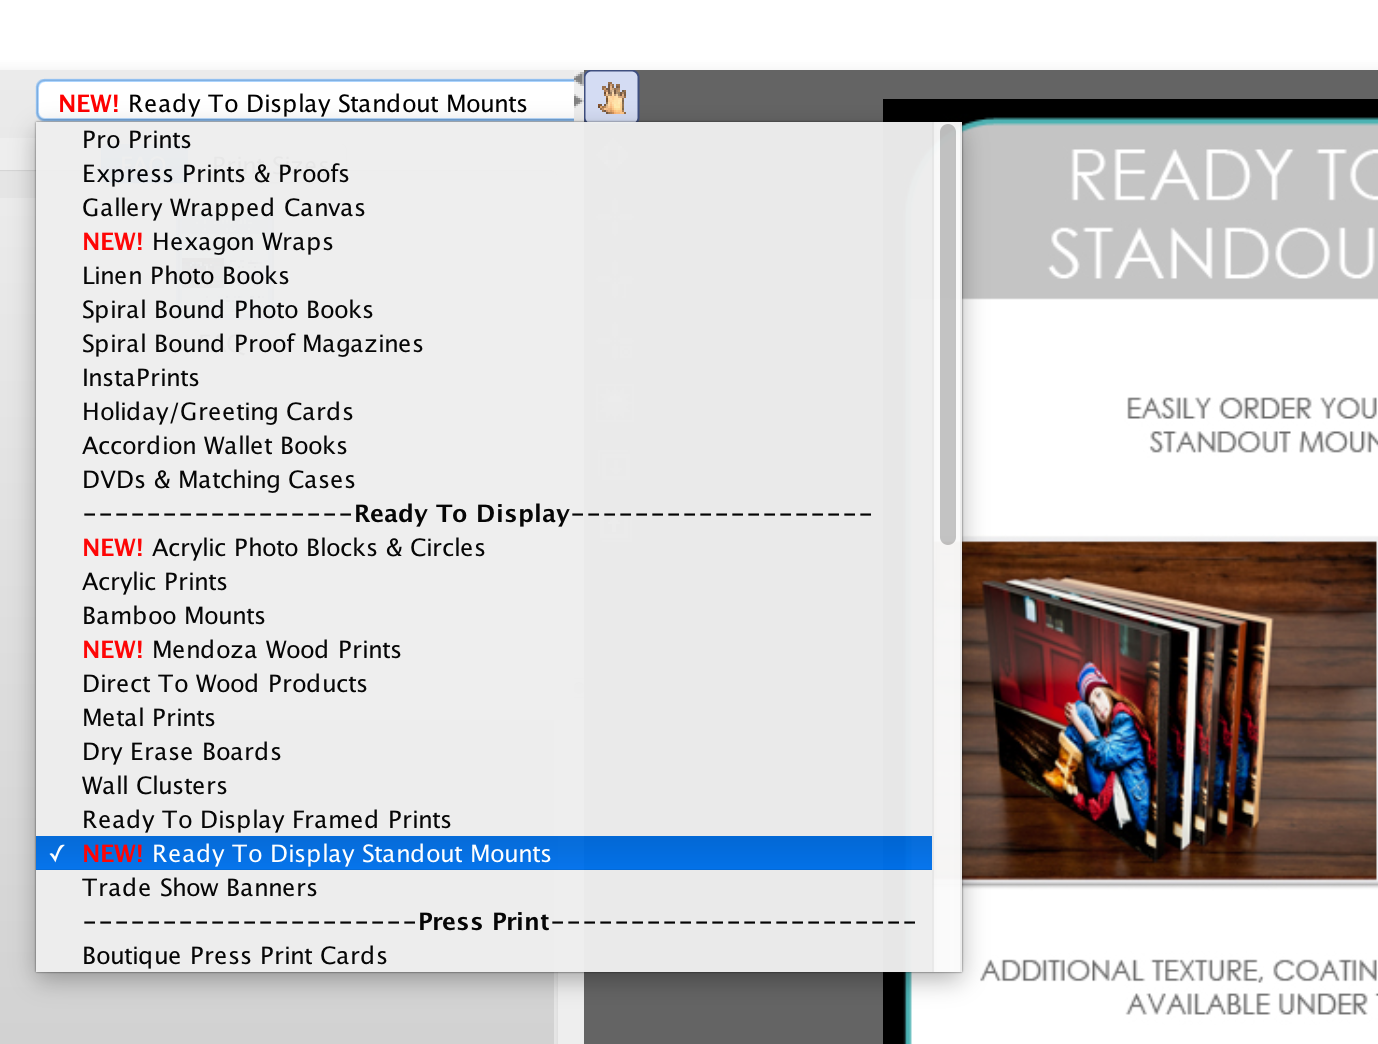Select DVDs & Matching Cases
1378x1044 pixels.
coord(484,480)
